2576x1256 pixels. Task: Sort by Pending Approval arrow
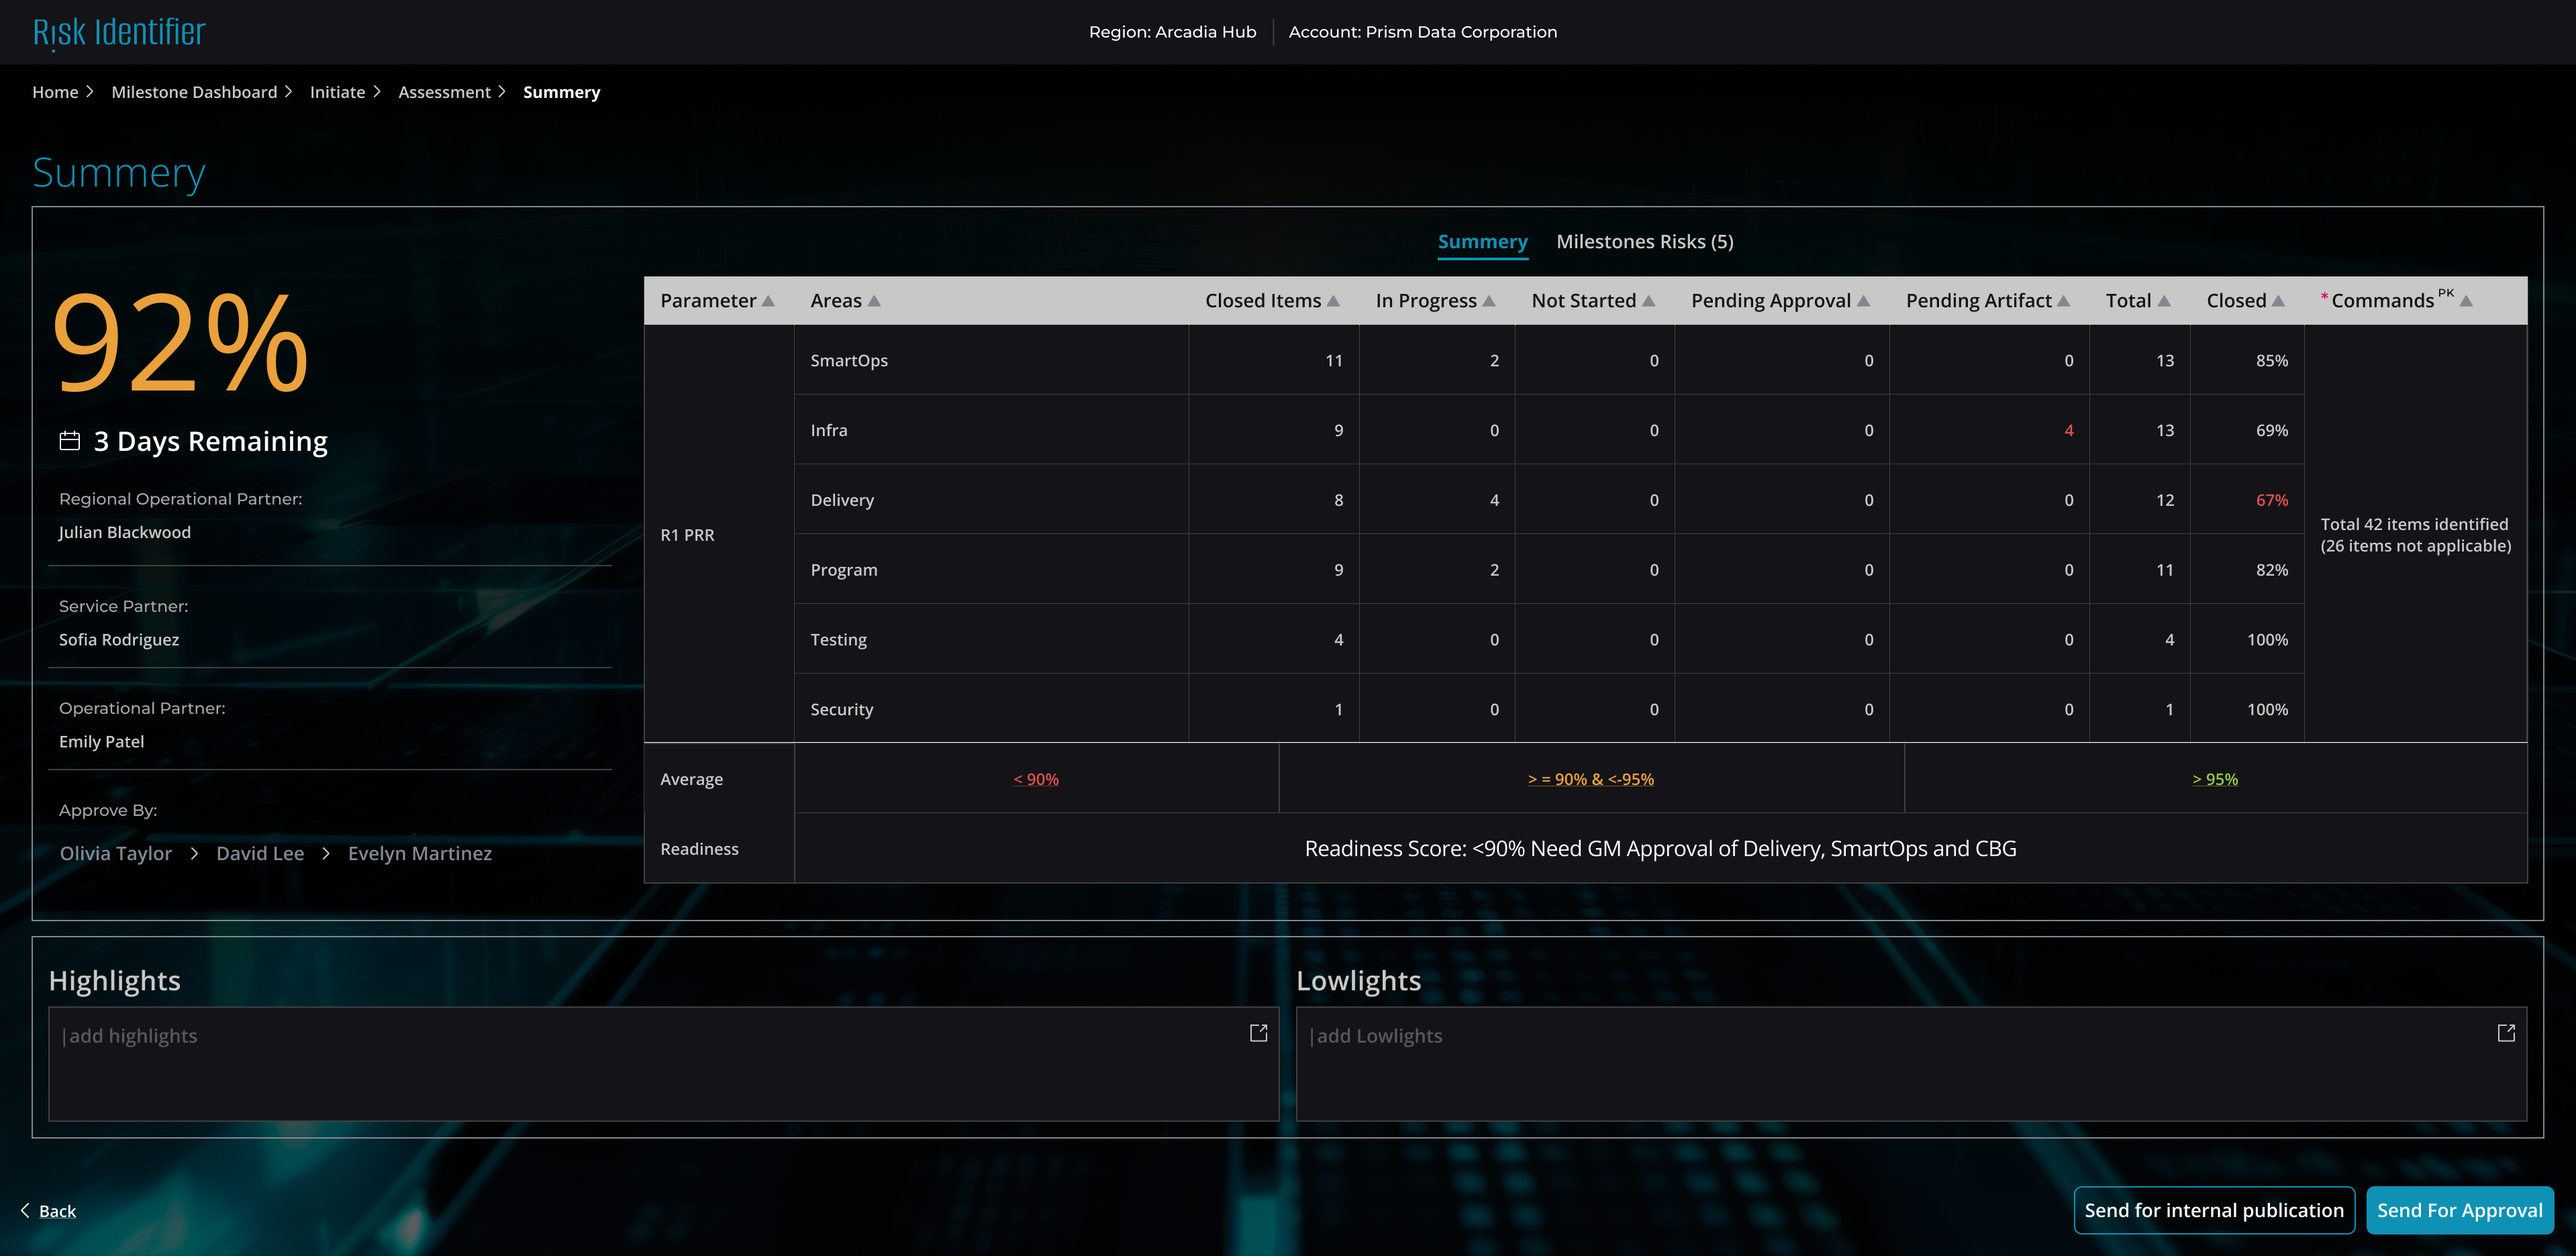click(1864, 301)
